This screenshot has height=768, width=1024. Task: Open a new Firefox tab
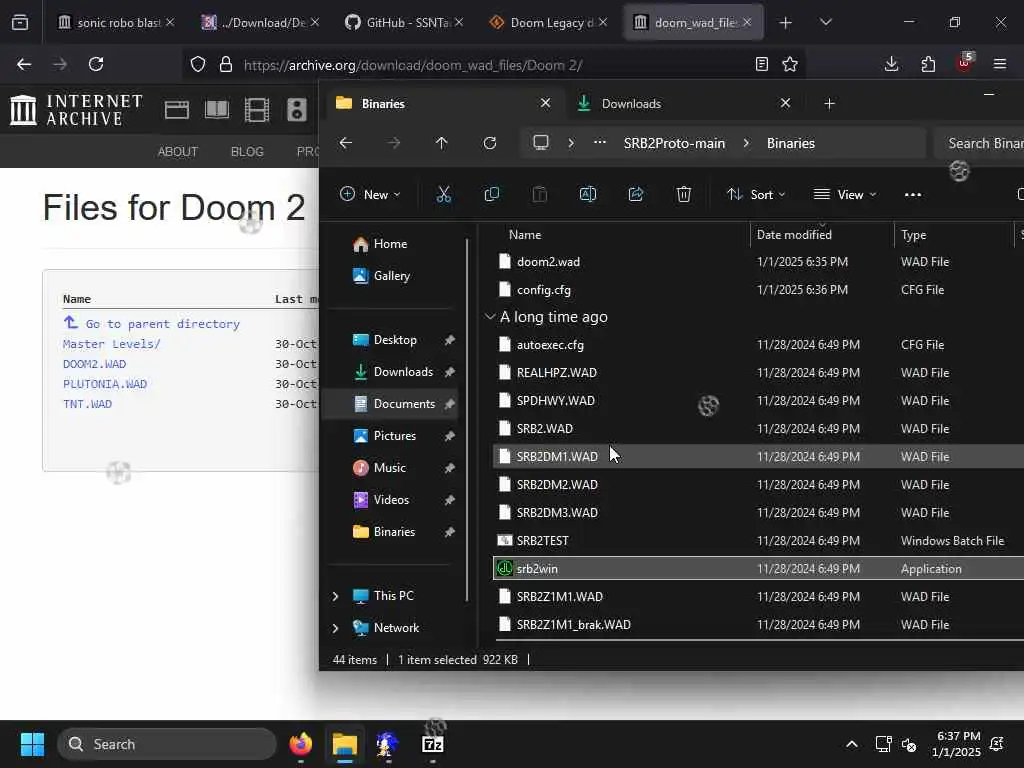(x=786, y=22)
